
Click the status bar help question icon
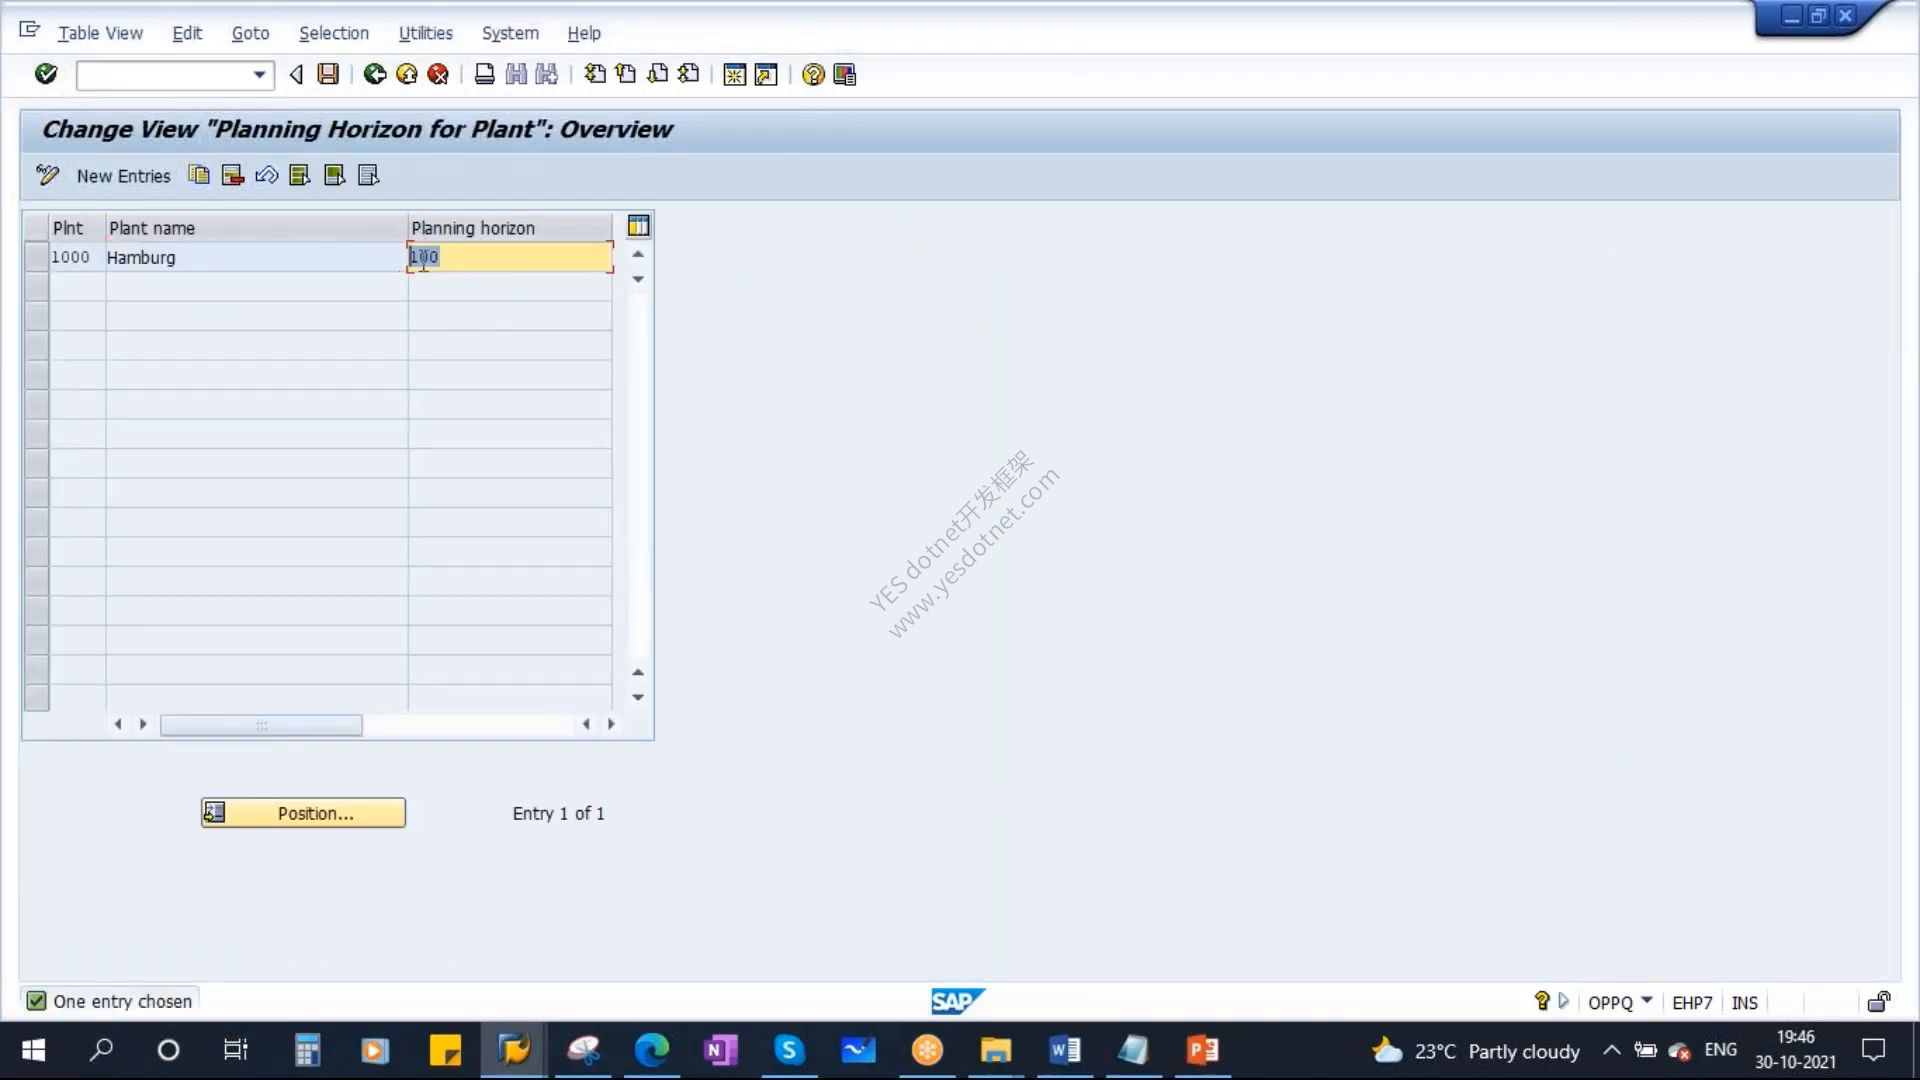[1542, 1001]
